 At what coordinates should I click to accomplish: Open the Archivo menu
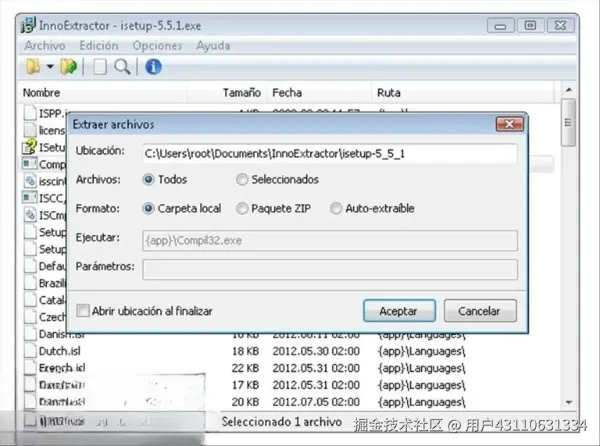click(x=45, y=46)
